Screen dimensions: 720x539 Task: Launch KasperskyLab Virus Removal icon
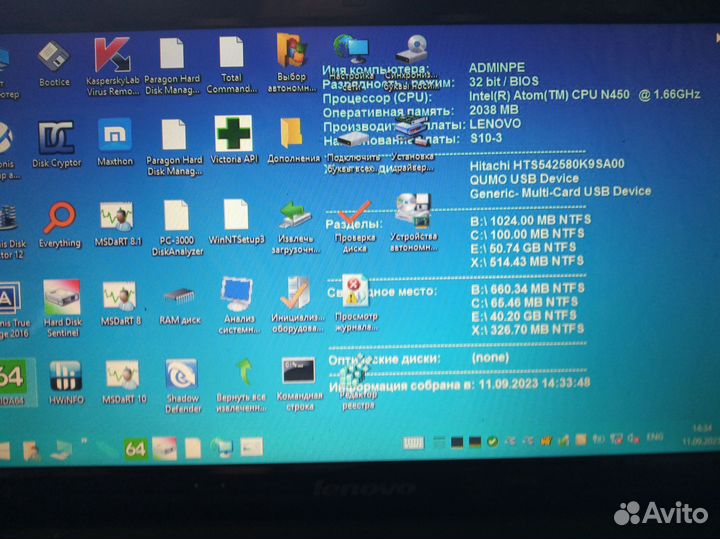[112, 67]
